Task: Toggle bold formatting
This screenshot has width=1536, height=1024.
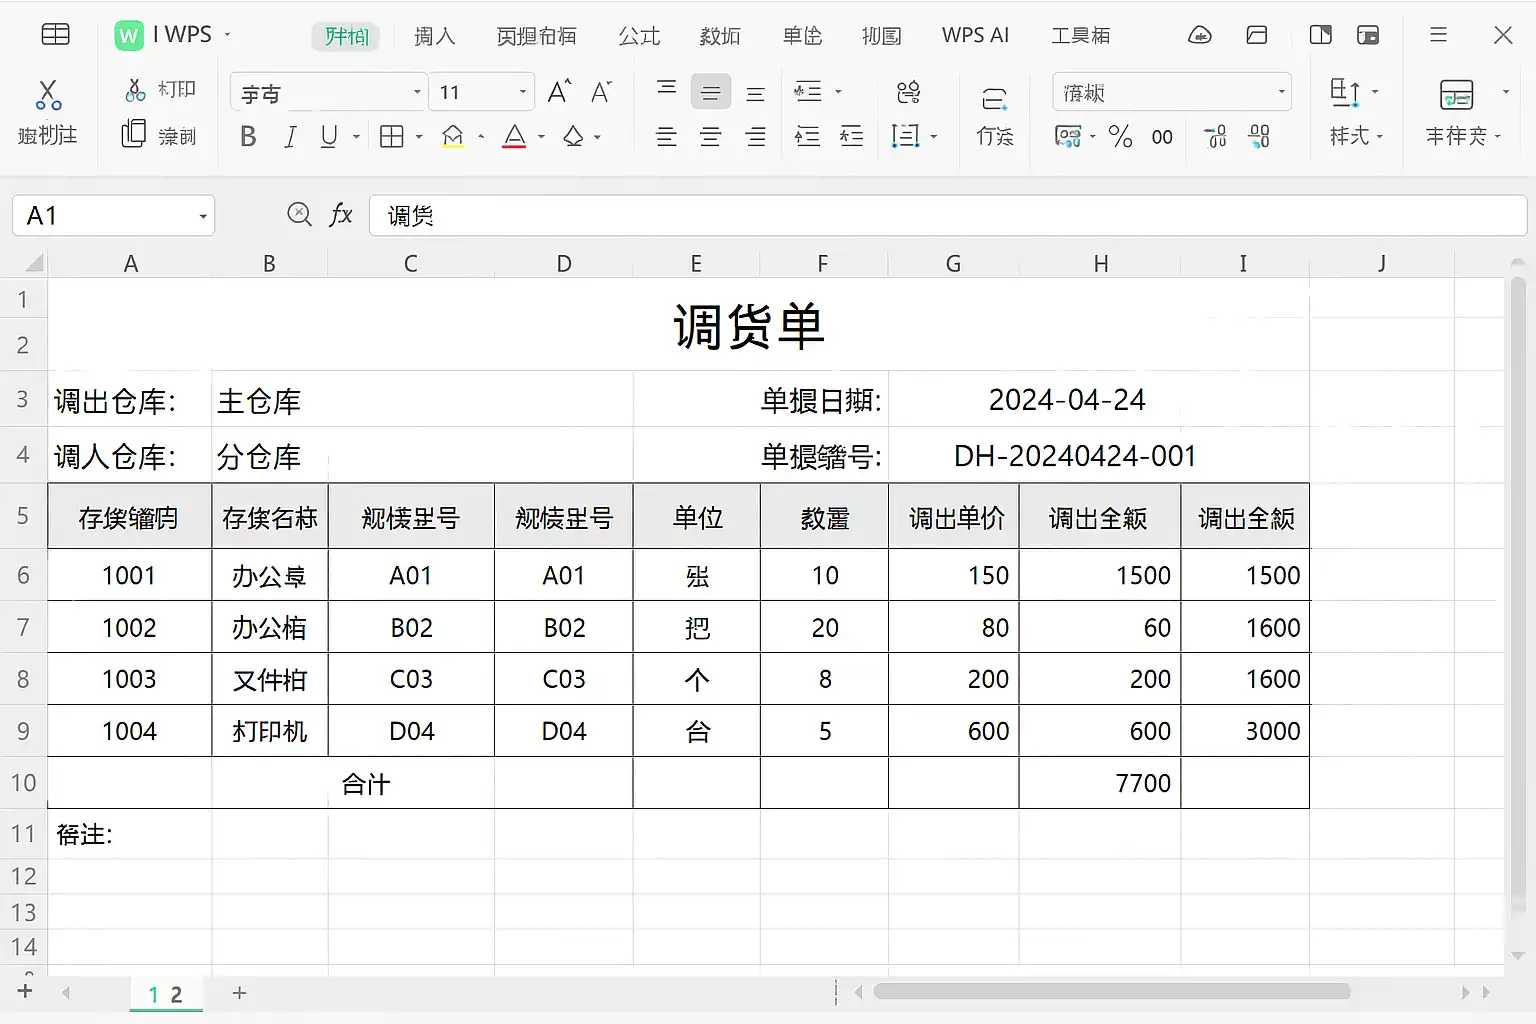Action: (x=248, y=136)
